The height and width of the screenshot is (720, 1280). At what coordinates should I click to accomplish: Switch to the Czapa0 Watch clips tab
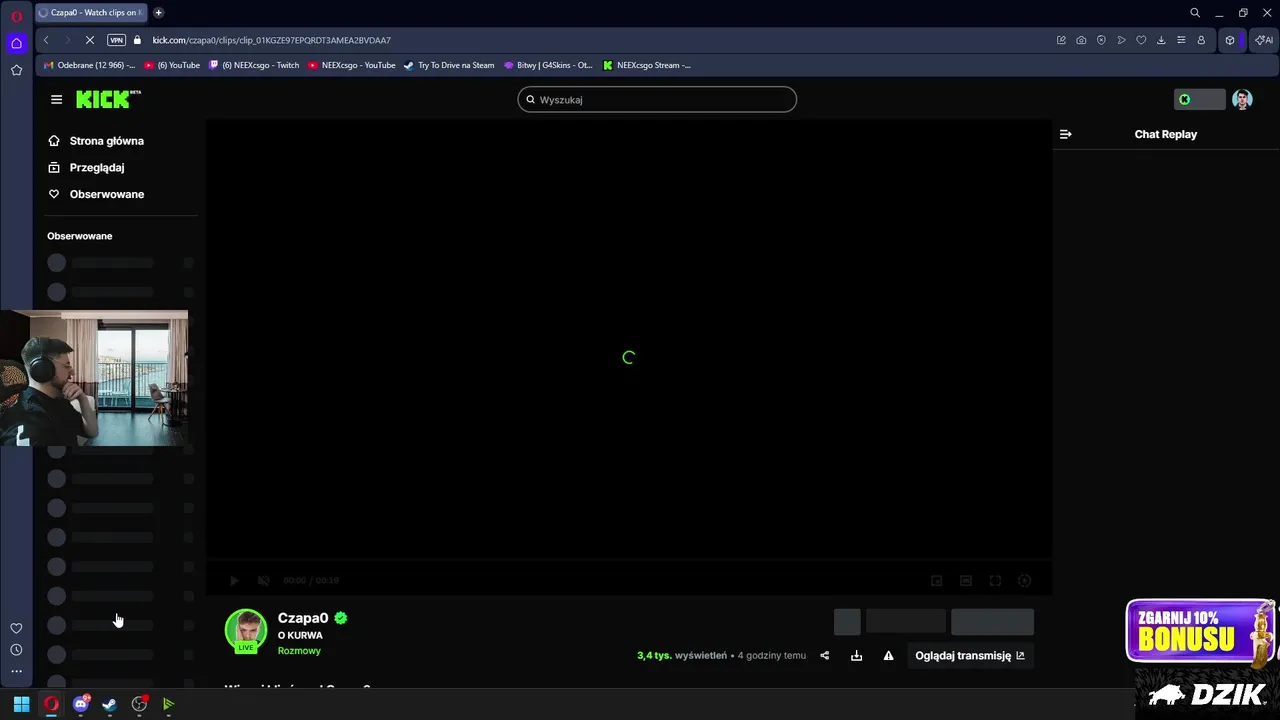point(90,13)
